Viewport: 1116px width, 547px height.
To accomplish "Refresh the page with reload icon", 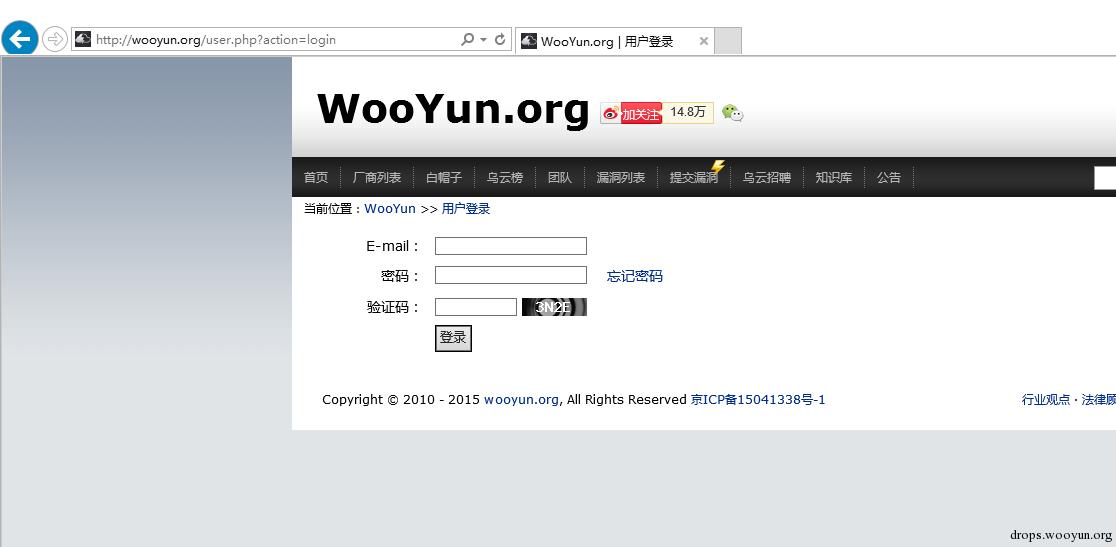I will tap(500, 39).
